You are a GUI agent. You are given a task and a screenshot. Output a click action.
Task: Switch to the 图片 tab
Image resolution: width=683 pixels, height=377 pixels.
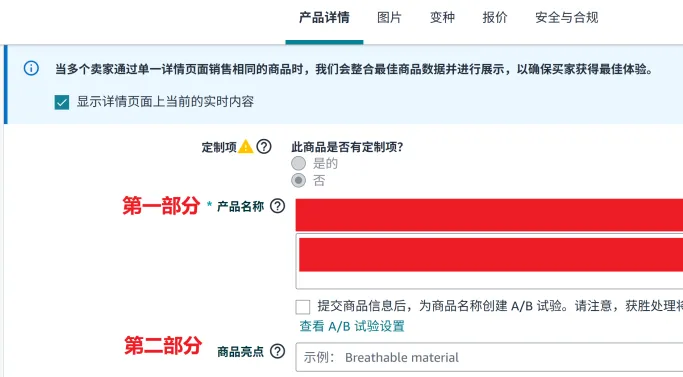389,17
